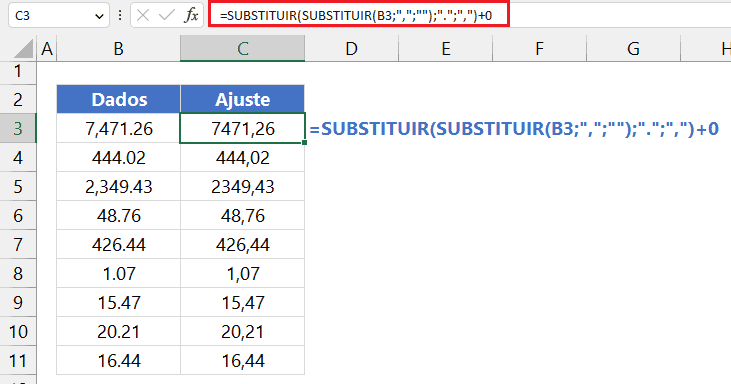Click cell with value 1,07
The width and height of the screenshot is (731, 384).
pyautogui.click(x=242, y=274)
